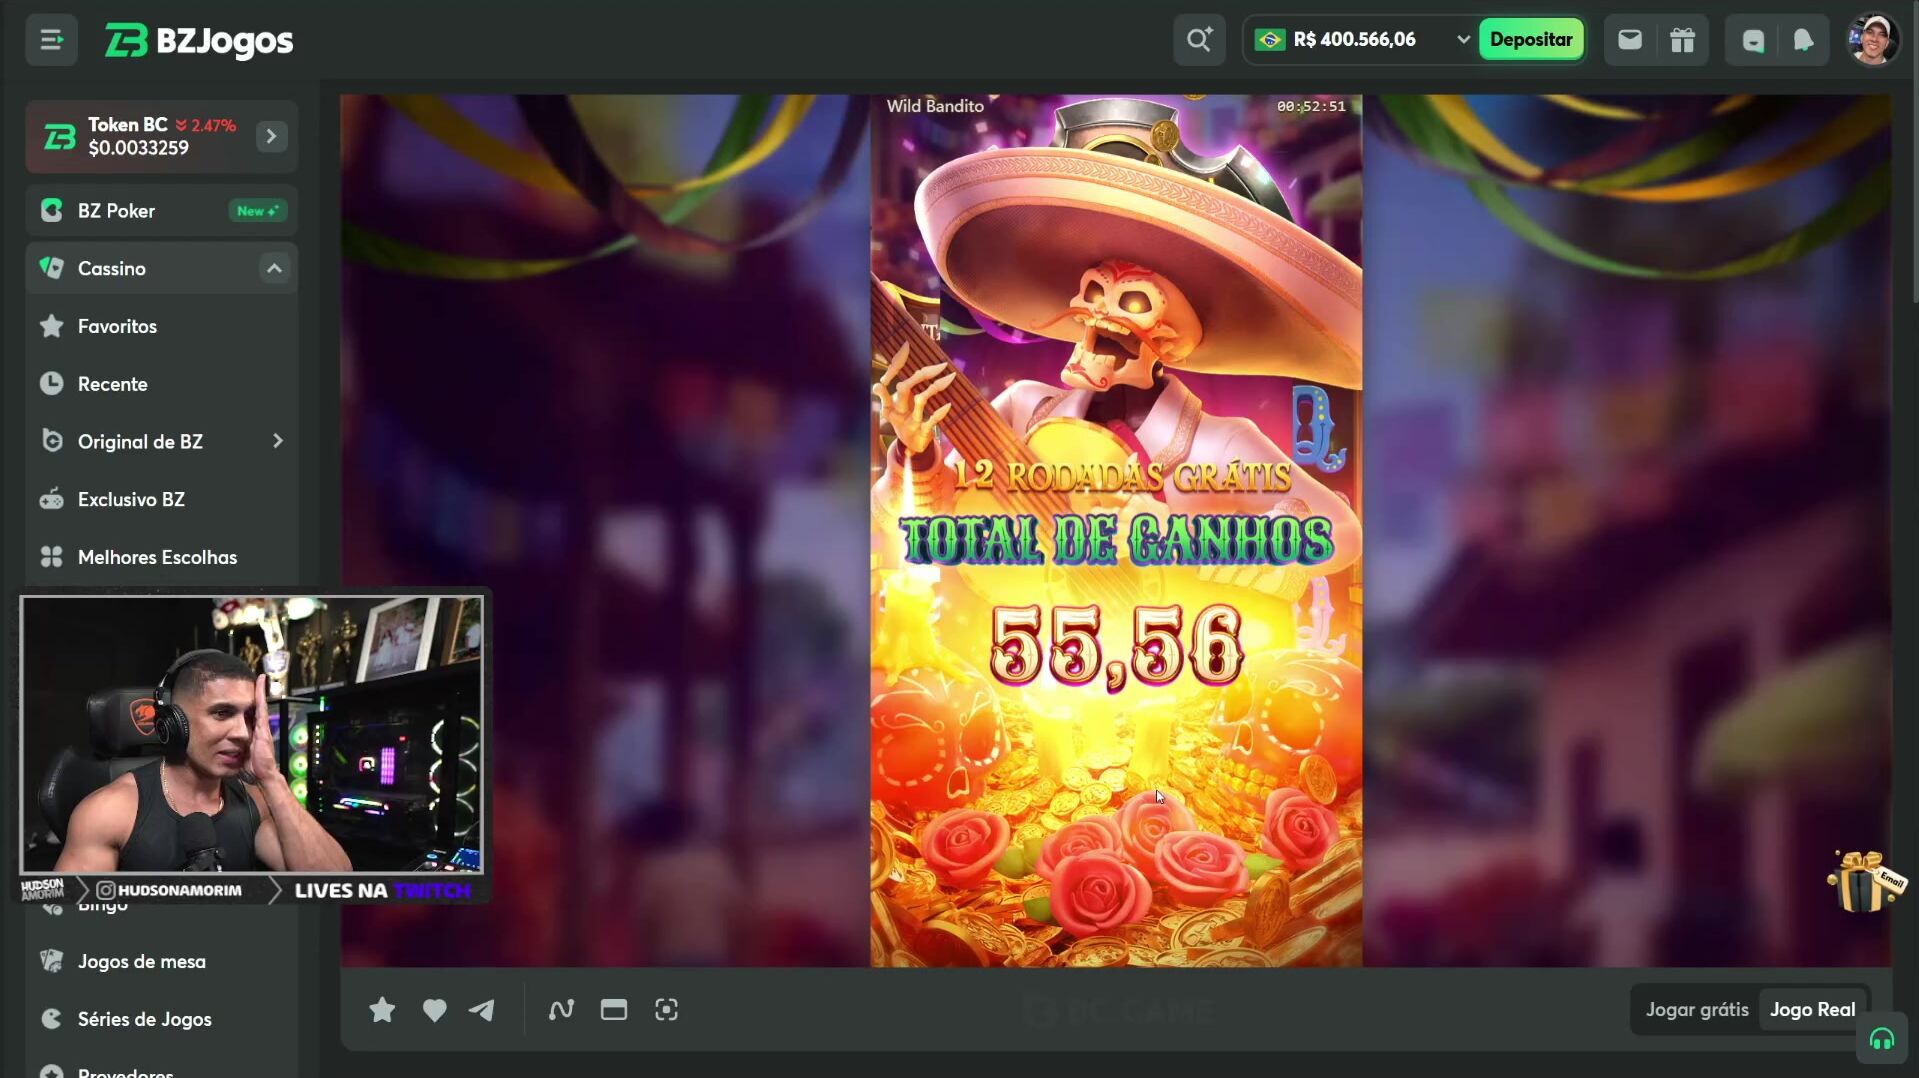
Task: Expand the Original de BZ submenu arrow
Action: pos(277,441)
